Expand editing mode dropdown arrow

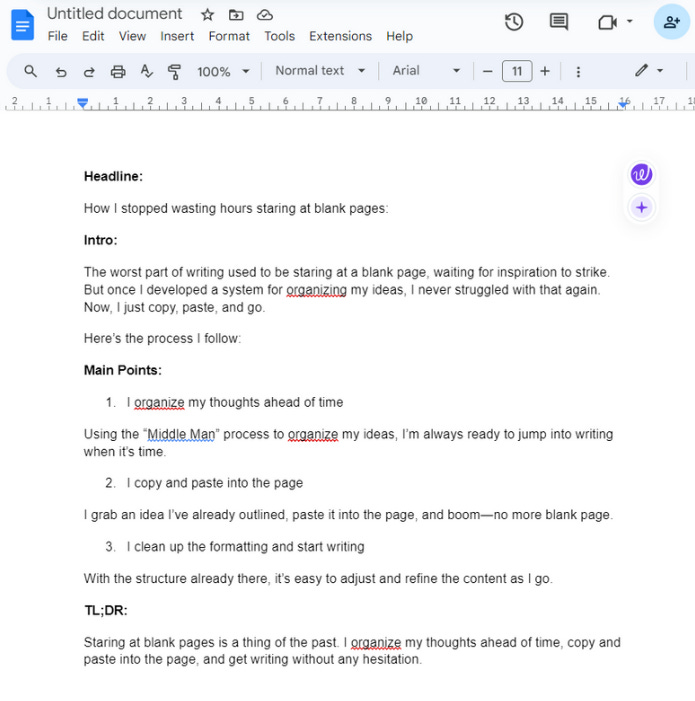[x=660, y=71]
